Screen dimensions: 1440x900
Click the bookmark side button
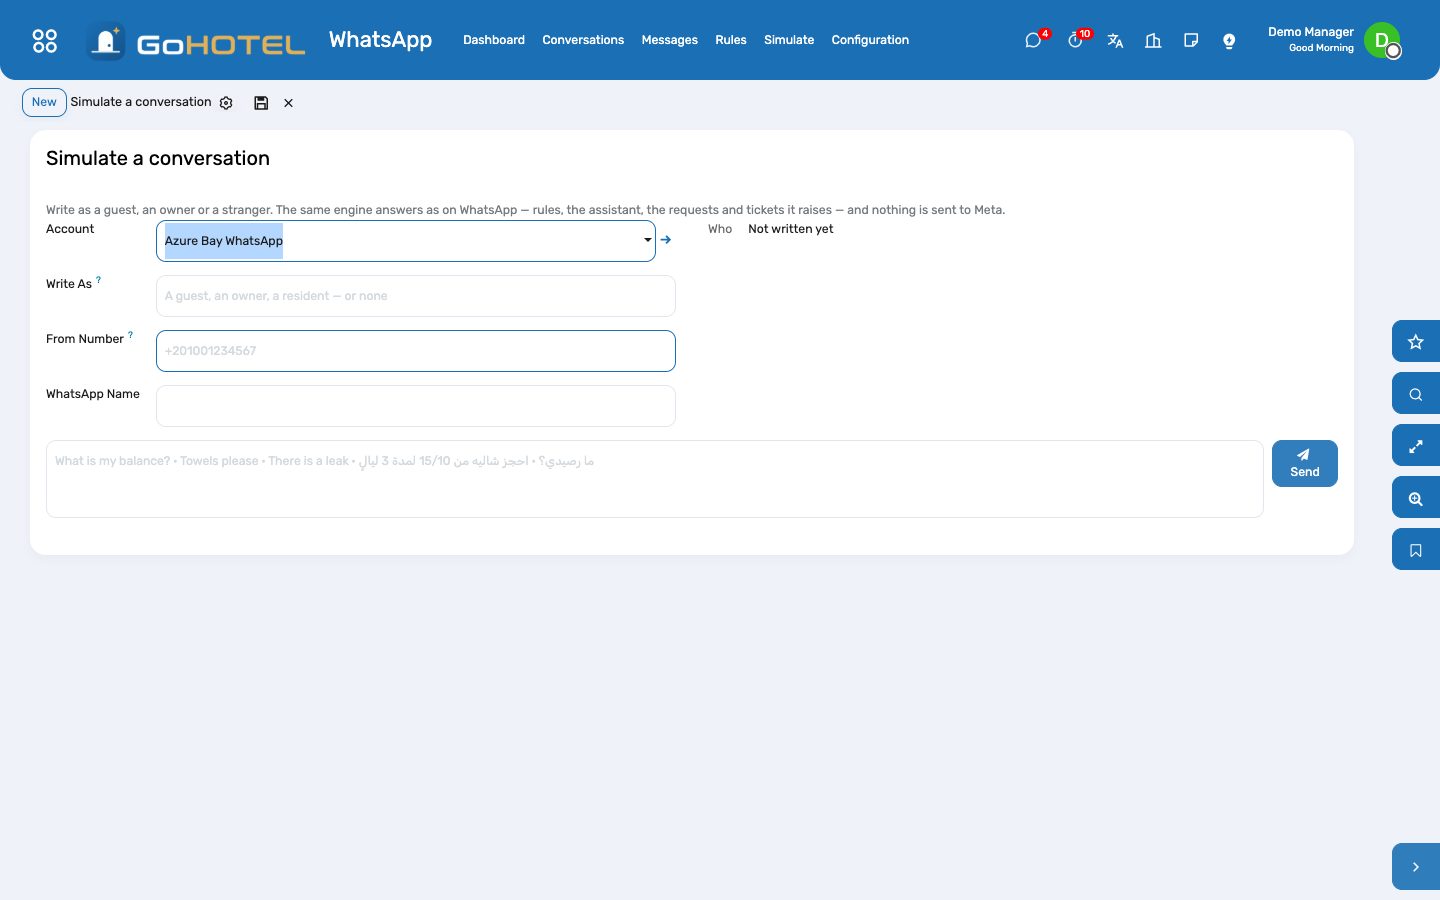click(x=1416, y=550)
